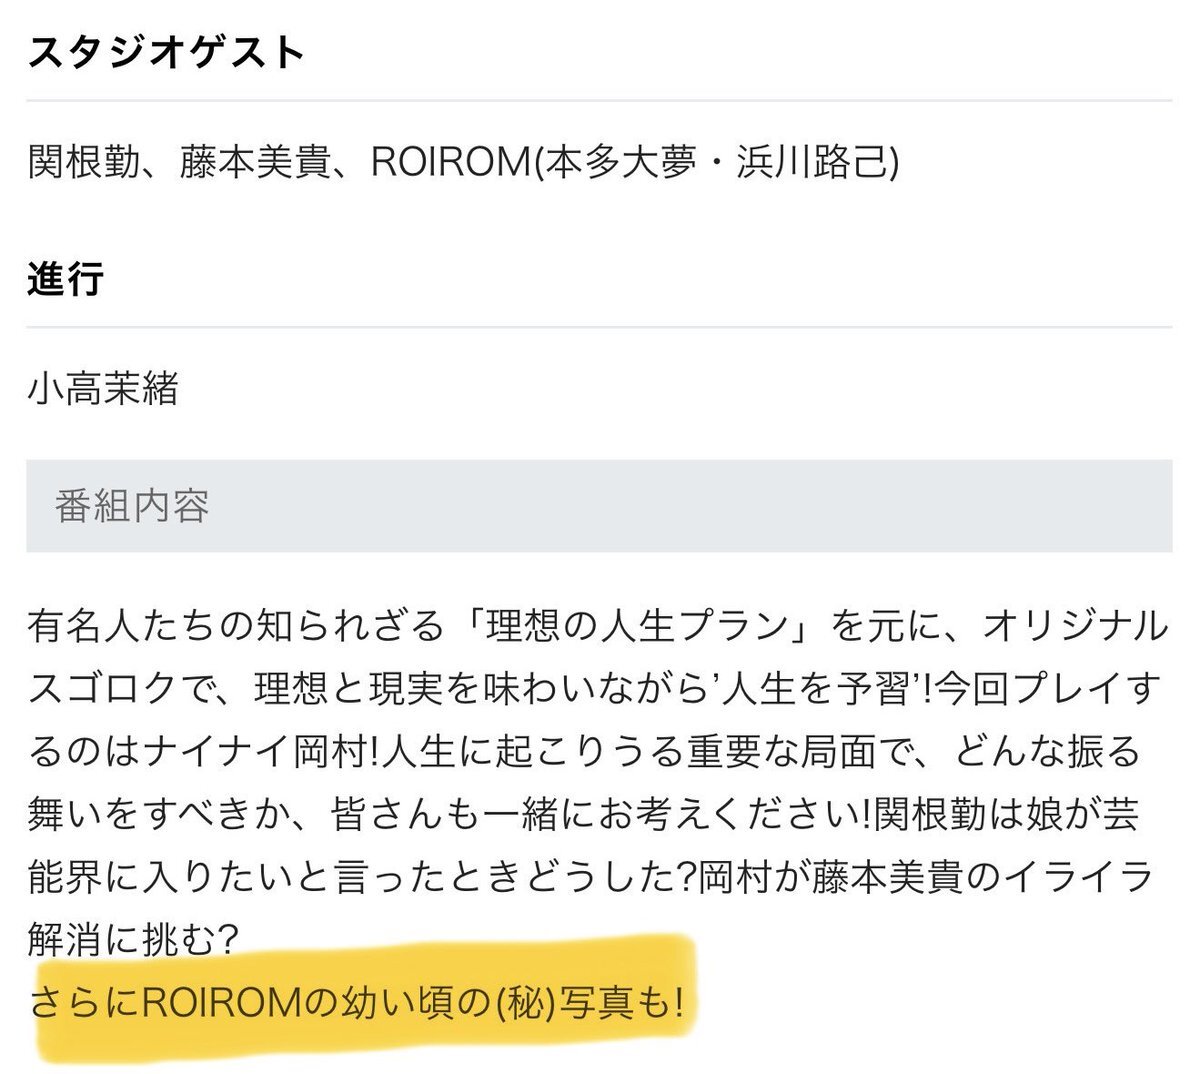
Task: Click ROIROM in the guest list
Action: coord(450,162)
